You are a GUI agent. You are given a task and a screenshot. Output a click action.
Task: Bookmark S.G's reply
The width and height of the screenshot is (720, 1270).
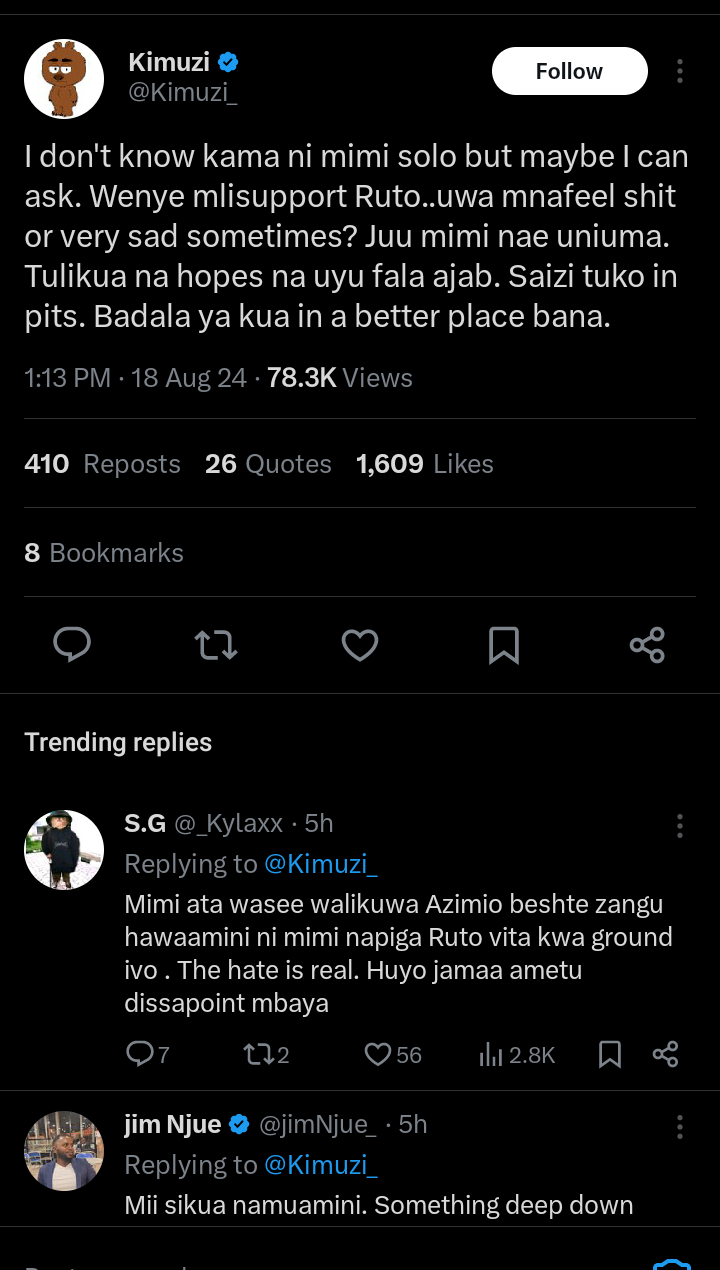(610, 1054)
